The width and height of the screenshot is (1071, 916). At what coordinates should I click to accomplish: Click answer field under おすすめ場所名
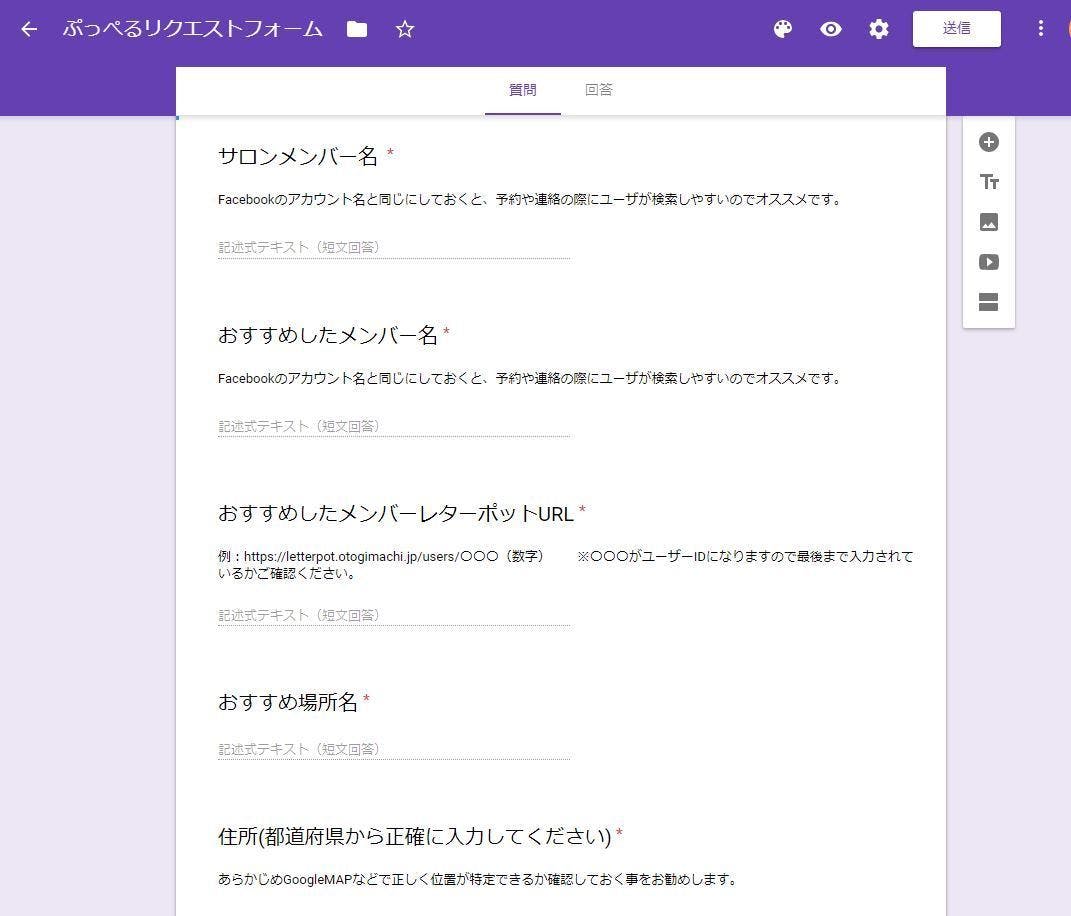(393, 749)
